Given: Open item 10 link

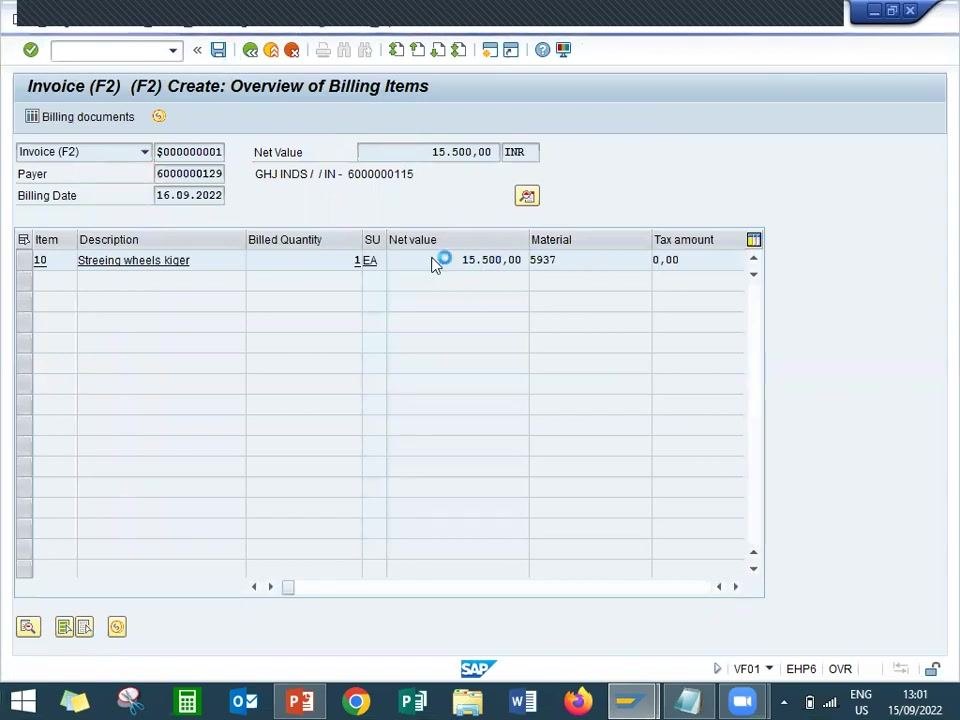Looking at the screenshot, I should (40, 260).
